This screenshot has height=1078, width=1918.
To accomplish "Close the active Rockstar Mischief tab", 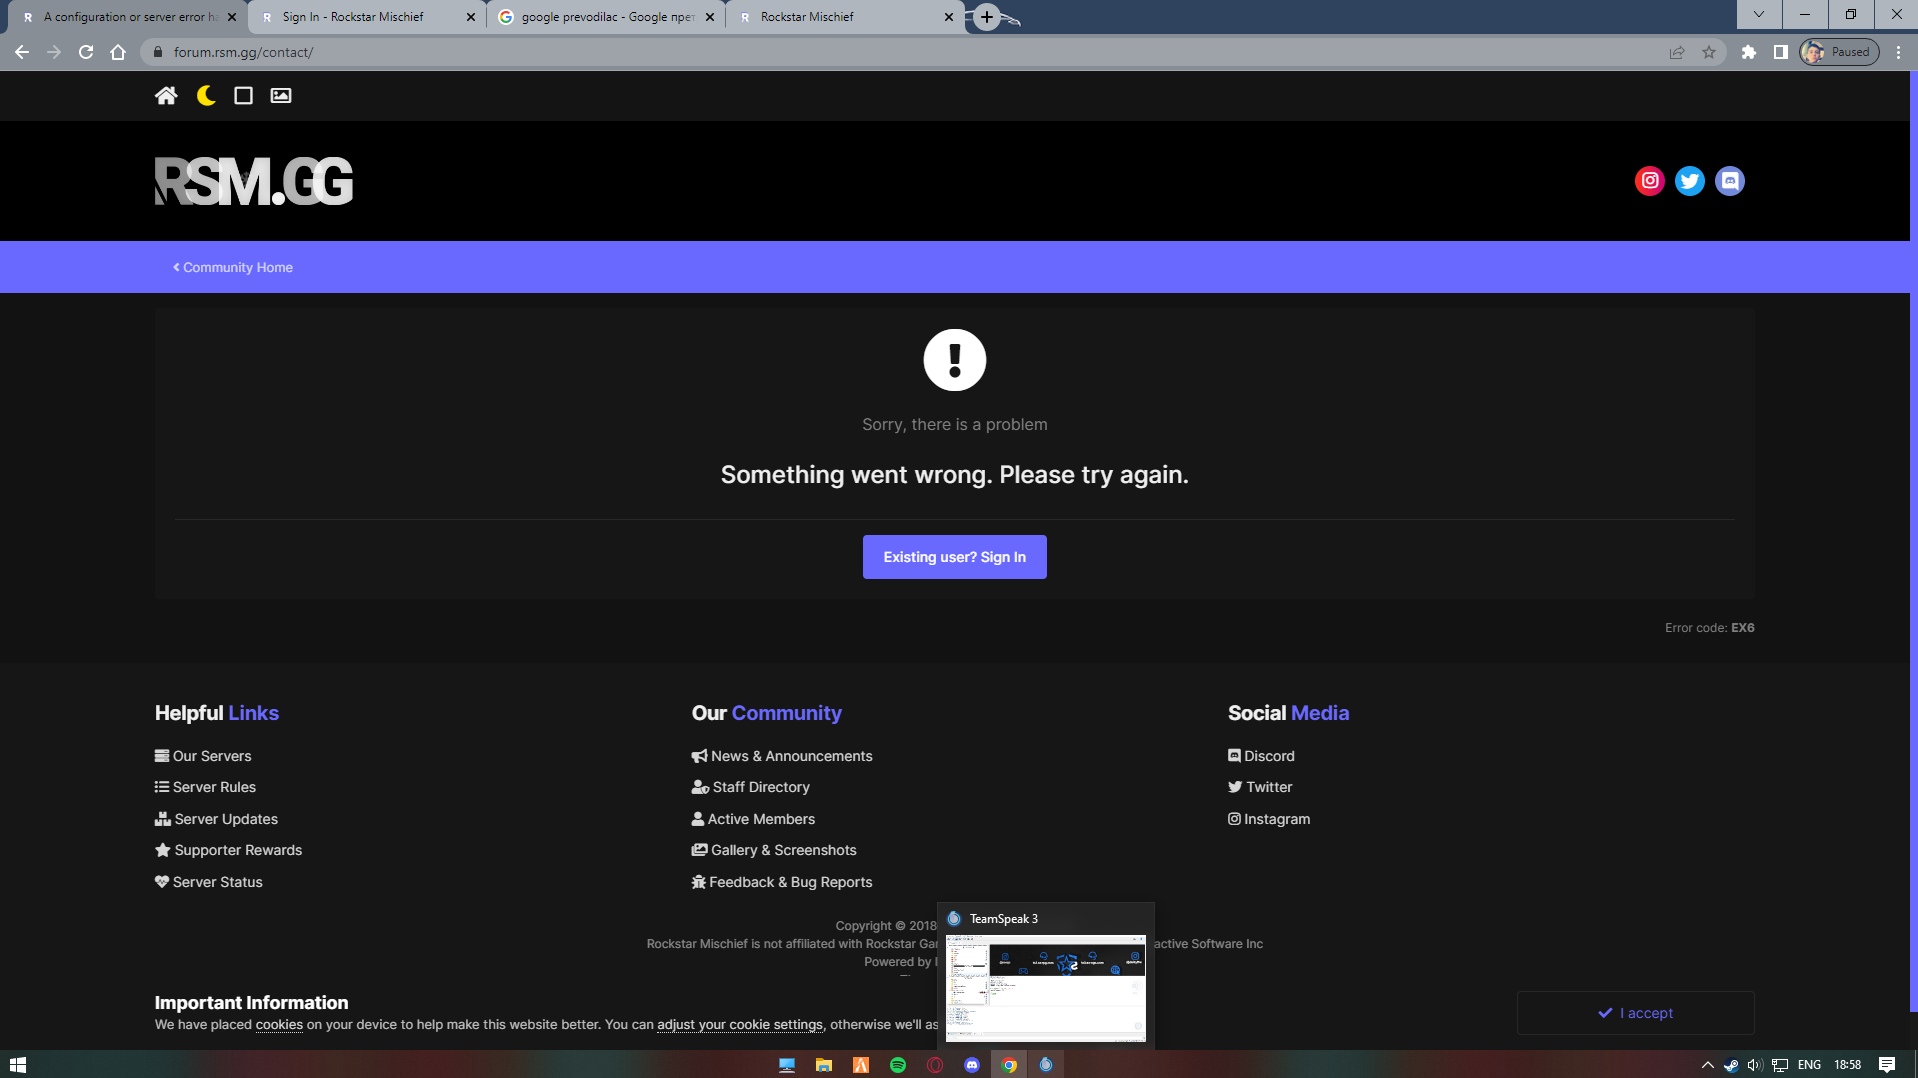I will coord(949,17).
